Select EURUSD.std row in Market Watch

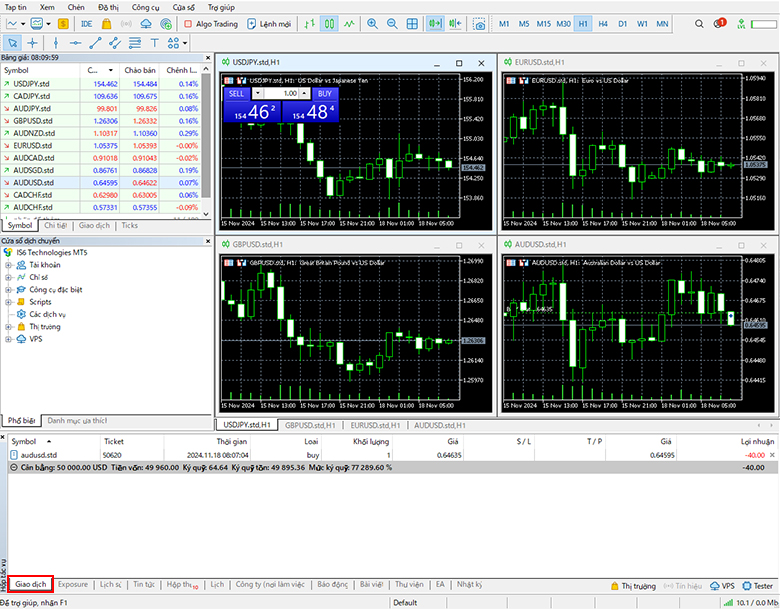pos(100,146)
